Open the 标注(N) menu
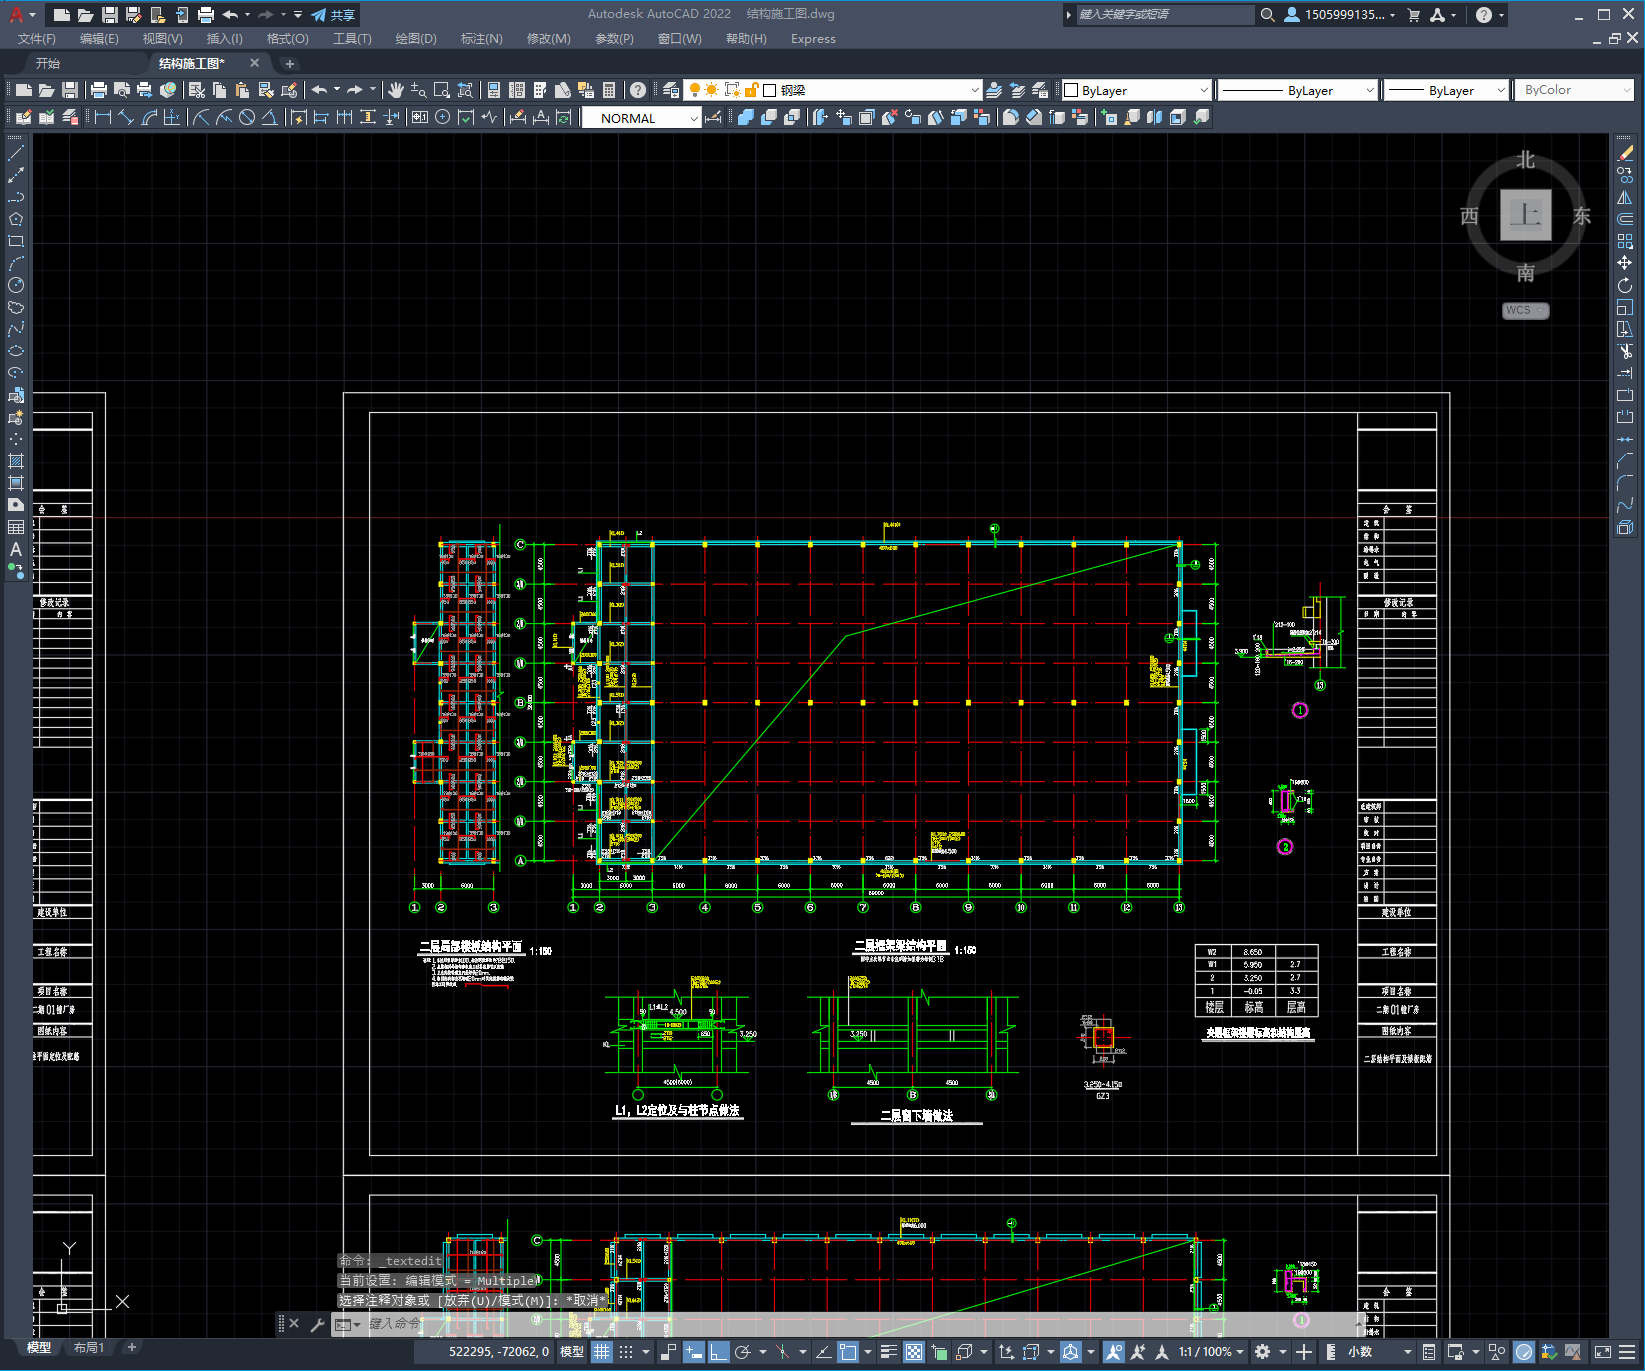 tap(481, 39)
